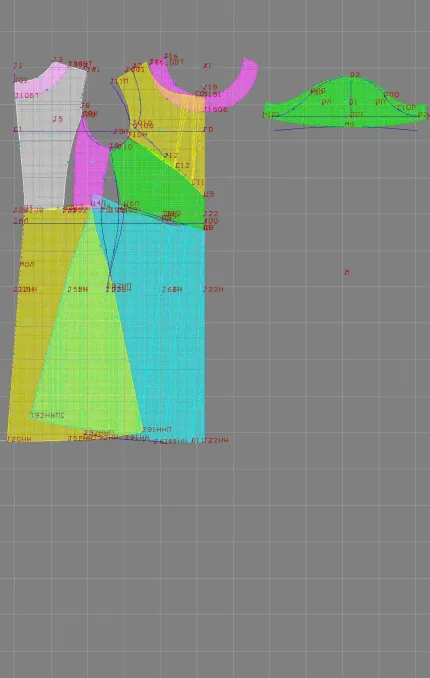Click the MO label under the sleeve

coord(350,124)
